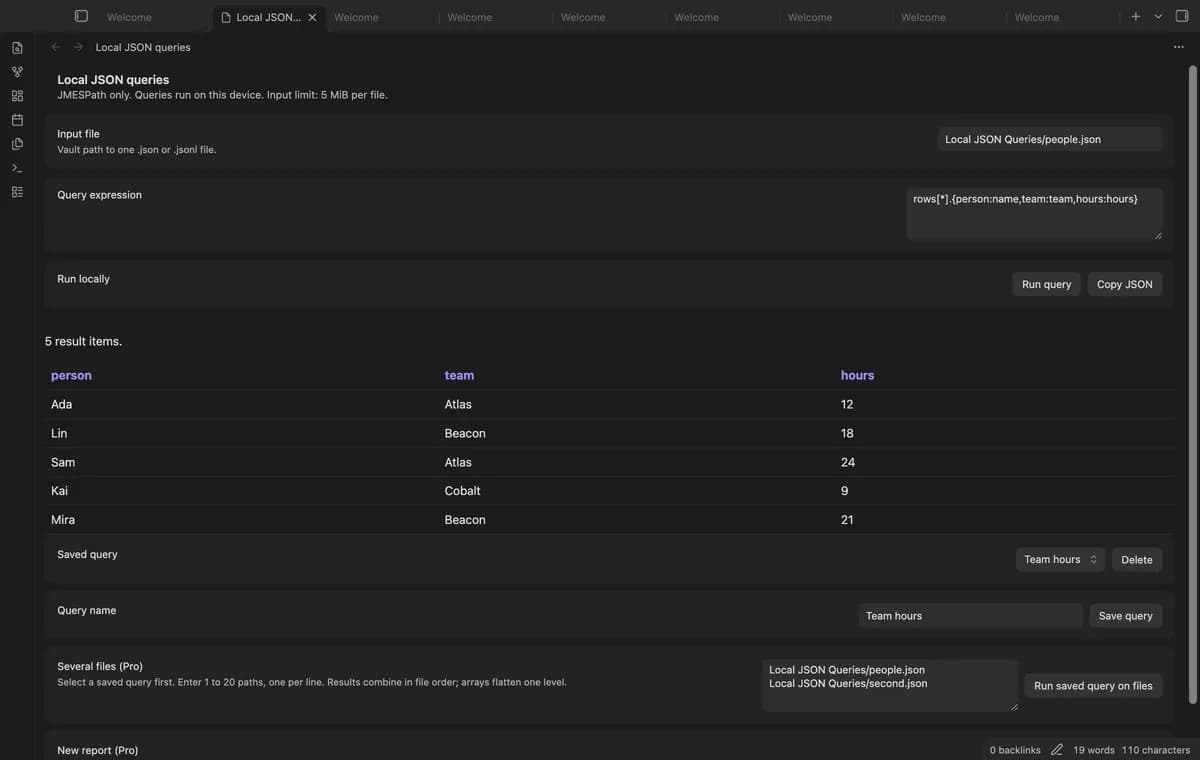The height and width of the screenshot is (760, 1200).
Task: Select the Lin cell
Action: click(x=59, y=433)
